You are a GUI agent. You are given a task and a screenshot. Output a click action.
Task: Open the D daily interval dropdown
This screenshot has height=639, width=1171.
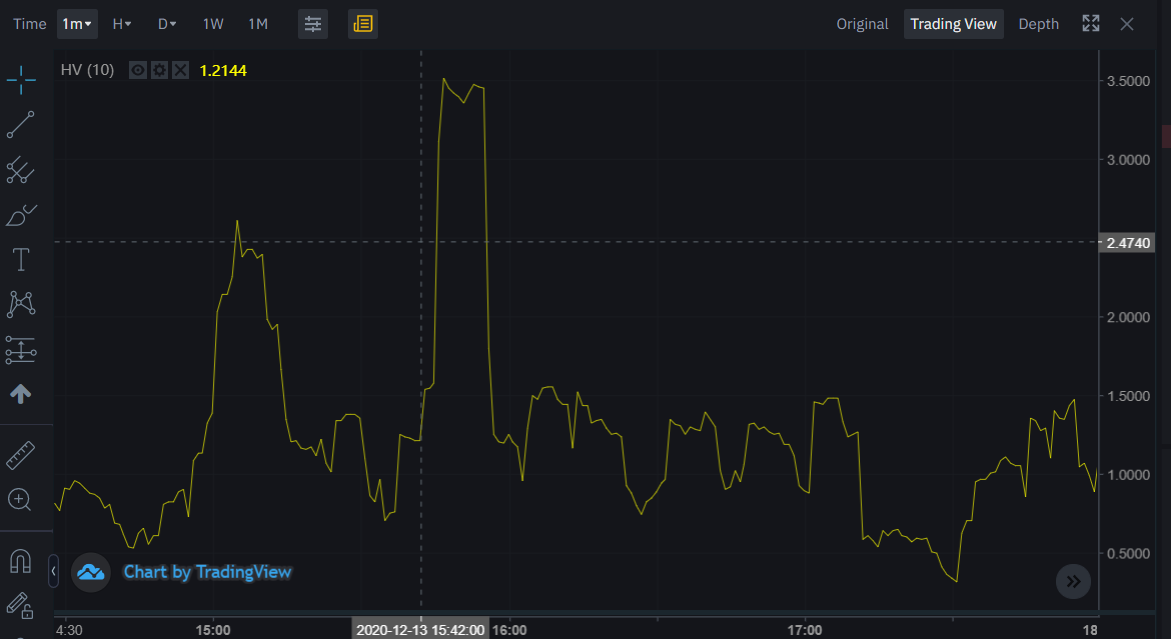point(167,24)
